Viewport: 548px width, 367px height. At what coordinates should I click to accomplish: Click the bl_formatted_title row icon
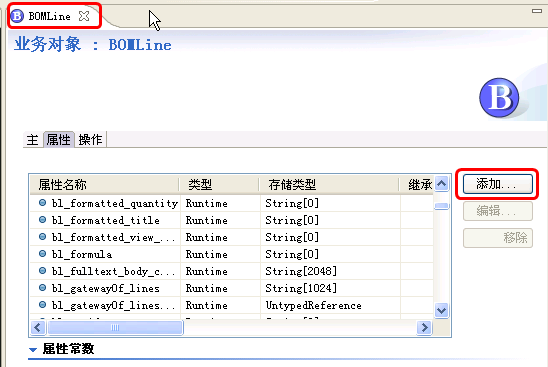(x=42, y=220)
